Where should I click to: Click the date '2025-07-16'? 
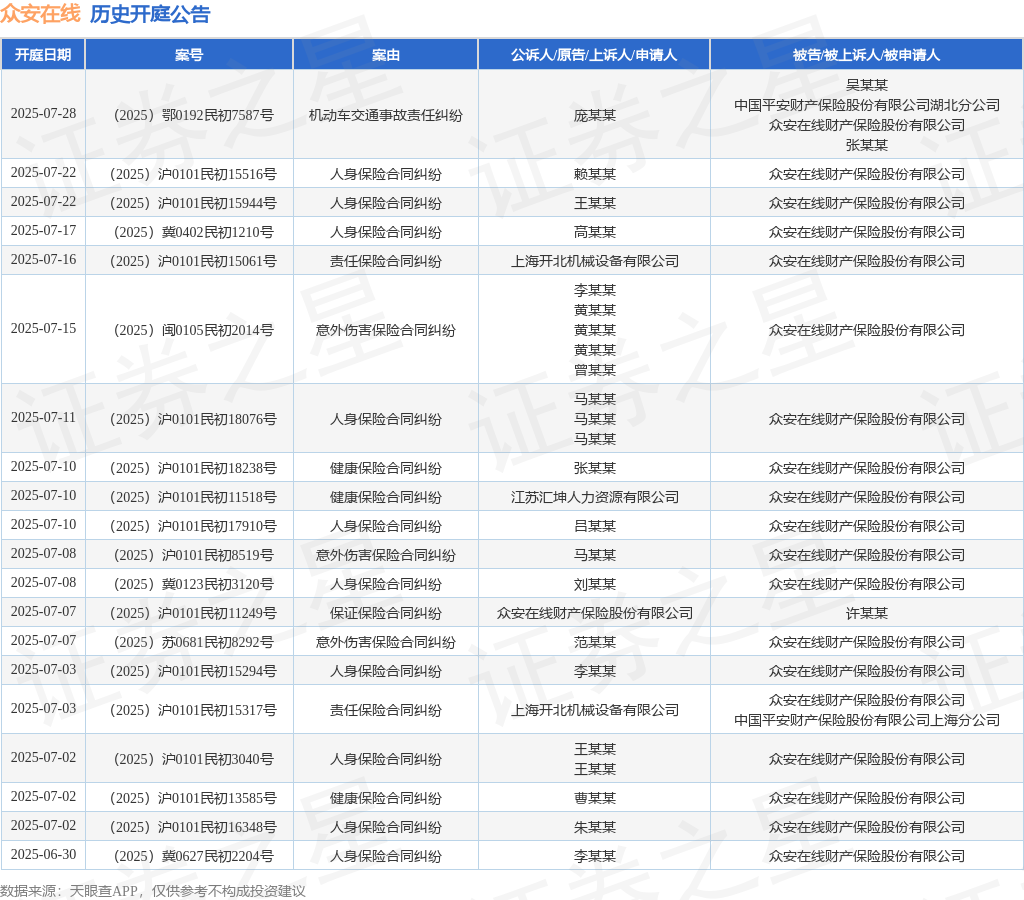click(43, 259)
